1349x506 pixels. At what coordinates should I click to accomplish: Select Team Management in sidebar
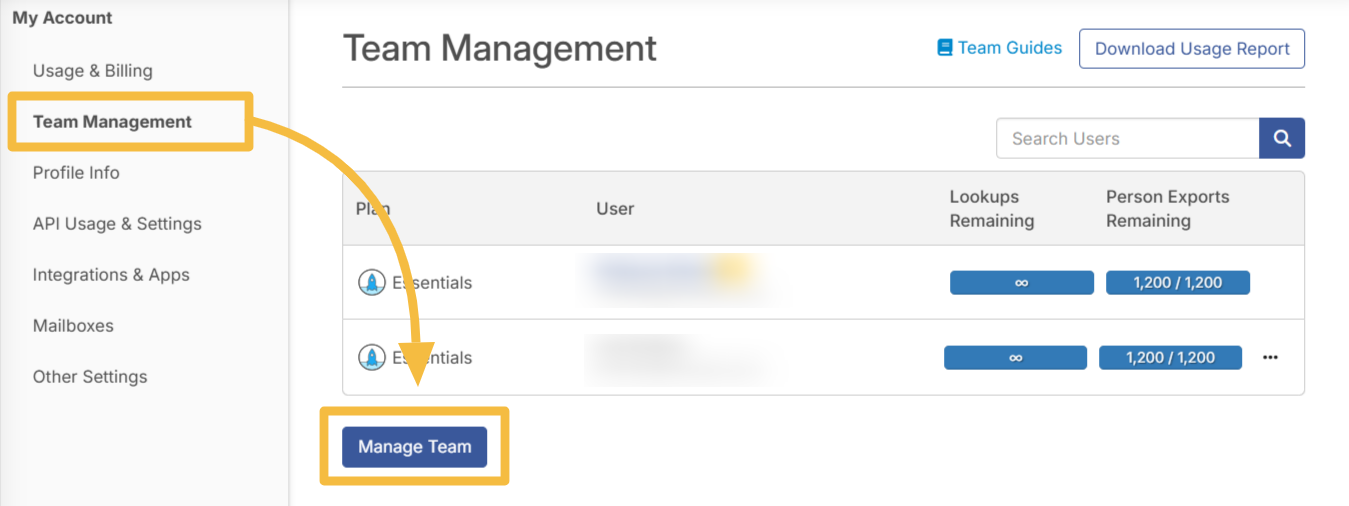(112, 122)
